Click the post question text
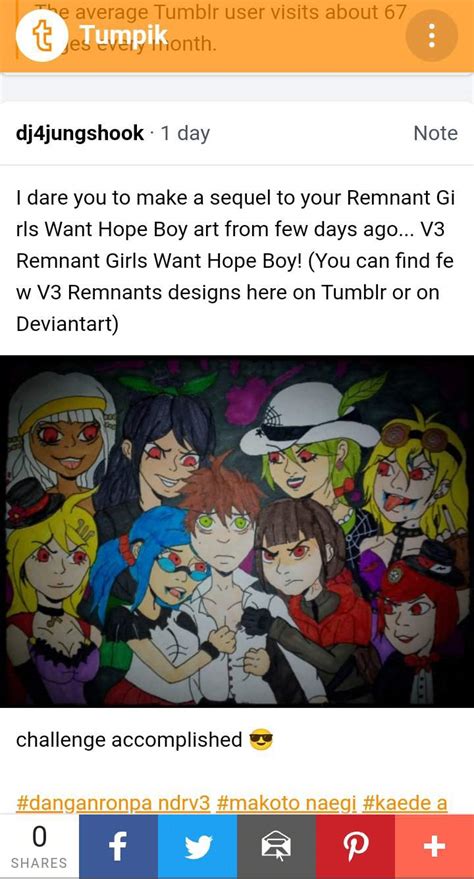The width and height of the screenshot is (474, 879). 235,261
